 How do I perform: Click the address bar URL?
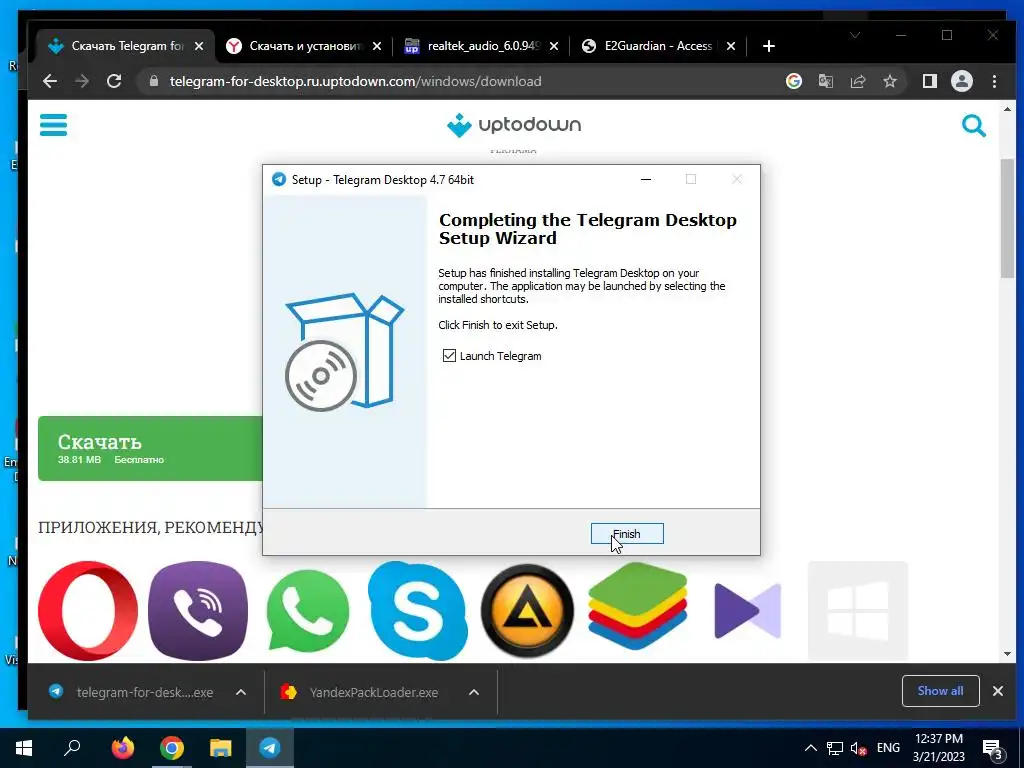coord(356,81)
